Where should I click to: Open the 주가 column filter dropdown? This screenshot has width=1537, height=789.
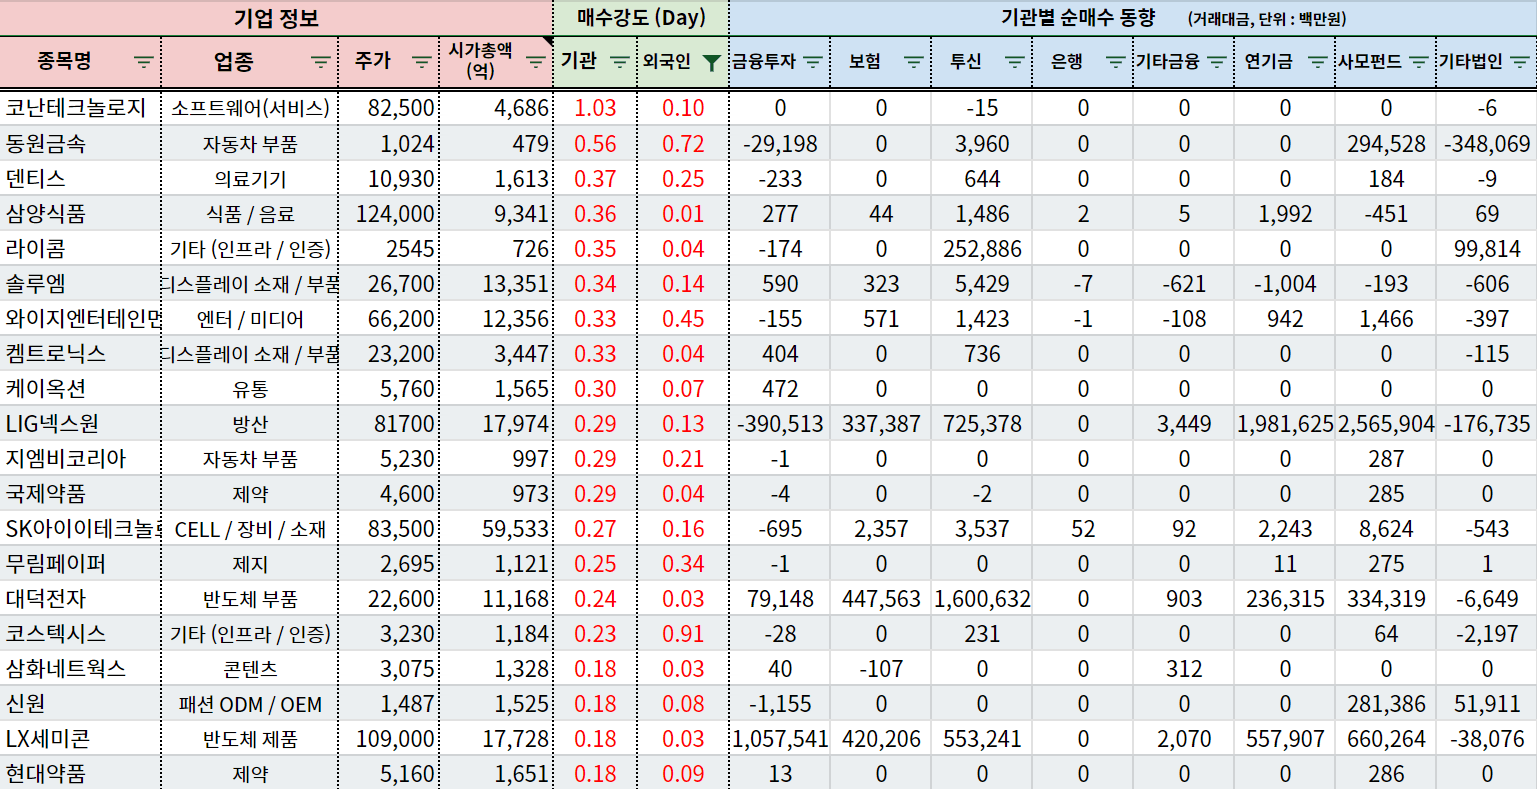(422, 62)
